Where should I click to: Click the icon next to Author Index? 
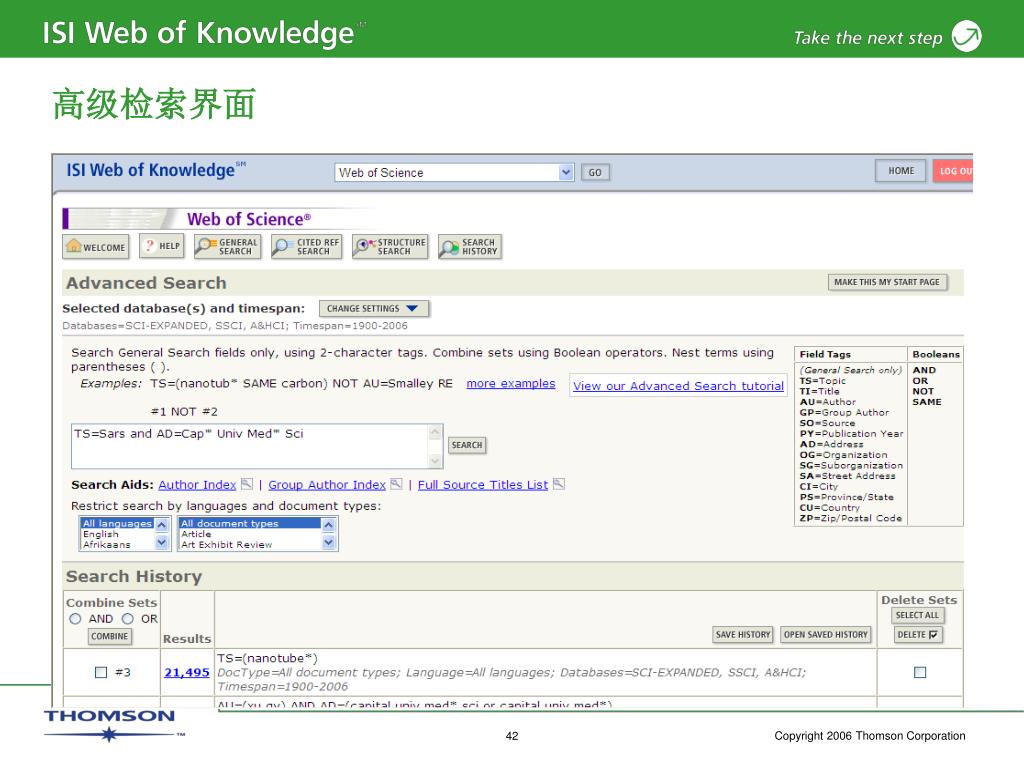(x=247, y=484)
